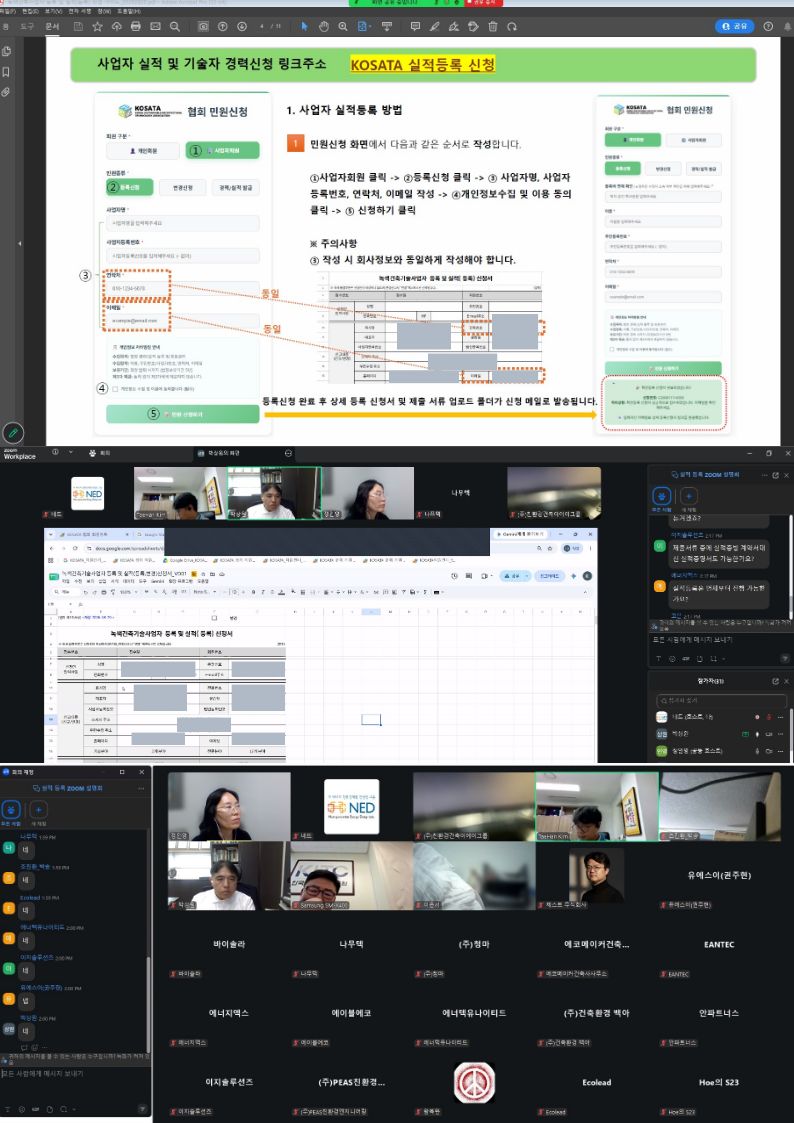Click the print icon in Acrobat toolbar
This screenshot has height=1123, width=794.
(x=136, y=26)
